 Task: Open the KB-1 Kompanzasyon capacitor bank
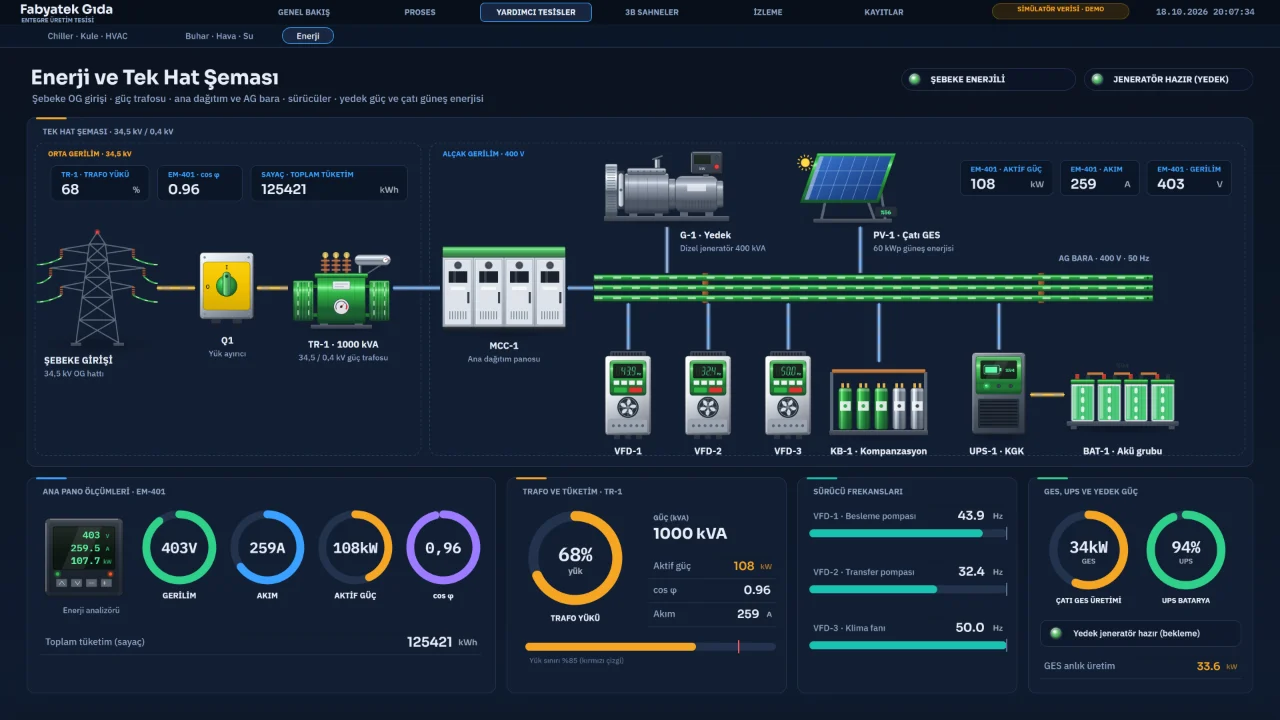[879, 402]
